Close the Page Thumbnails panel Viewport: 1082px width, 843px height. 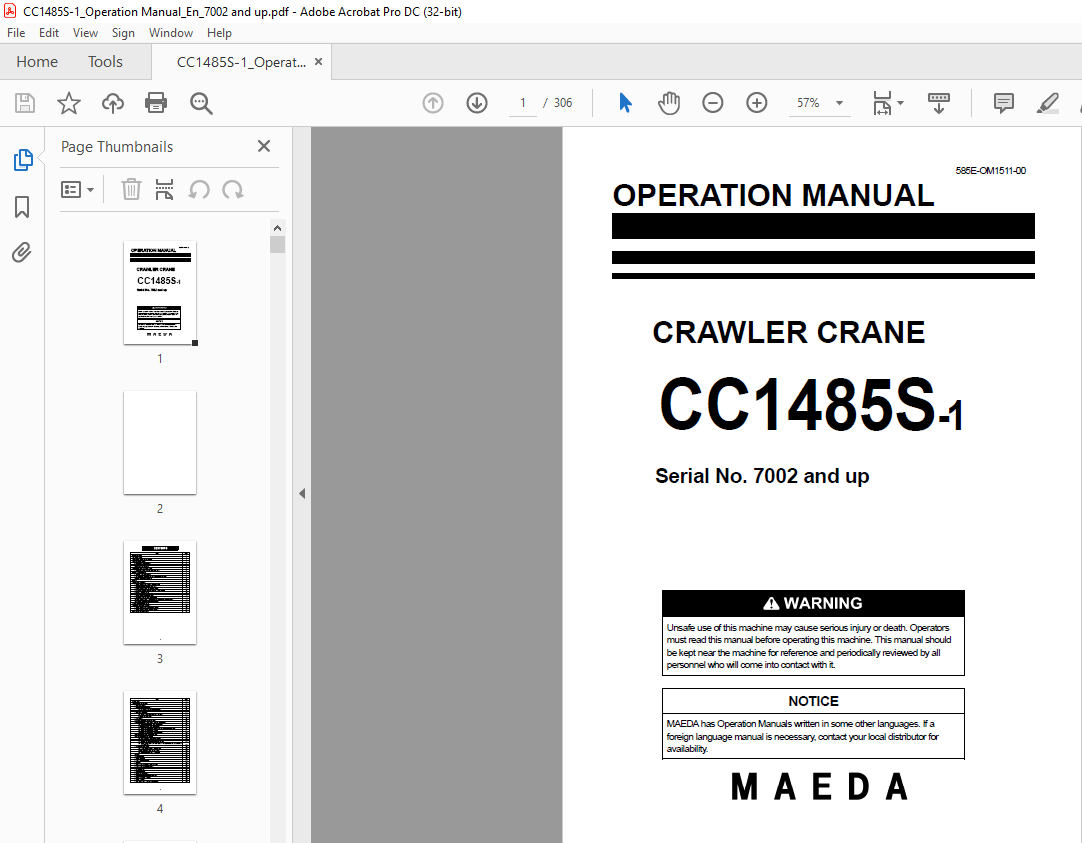point(264,146)
